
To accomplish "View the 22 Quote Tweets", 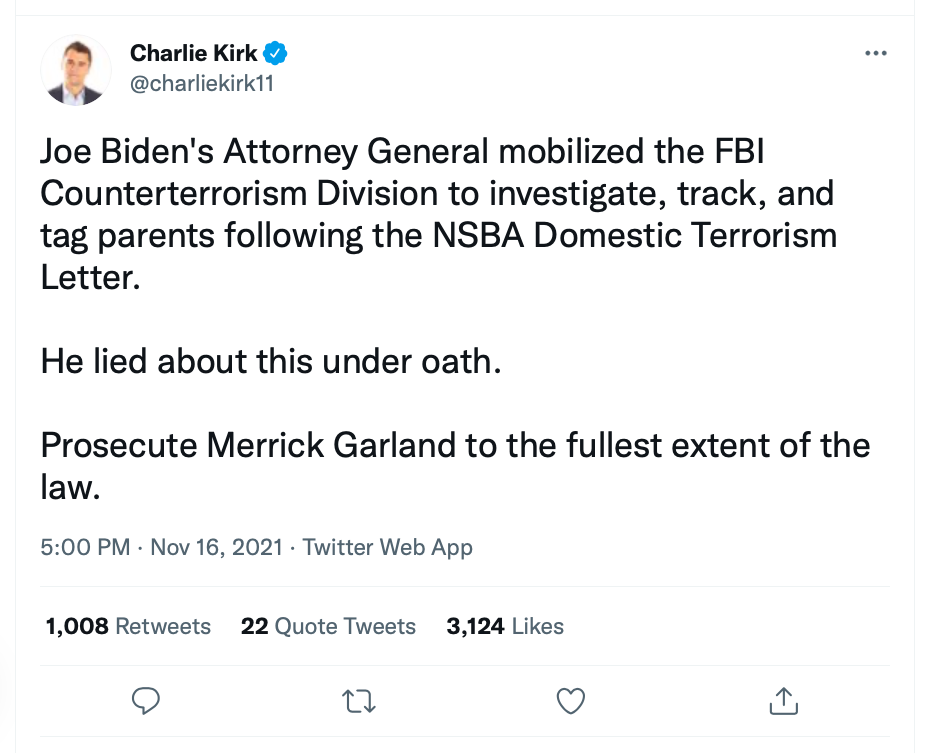I will (328, 626).
